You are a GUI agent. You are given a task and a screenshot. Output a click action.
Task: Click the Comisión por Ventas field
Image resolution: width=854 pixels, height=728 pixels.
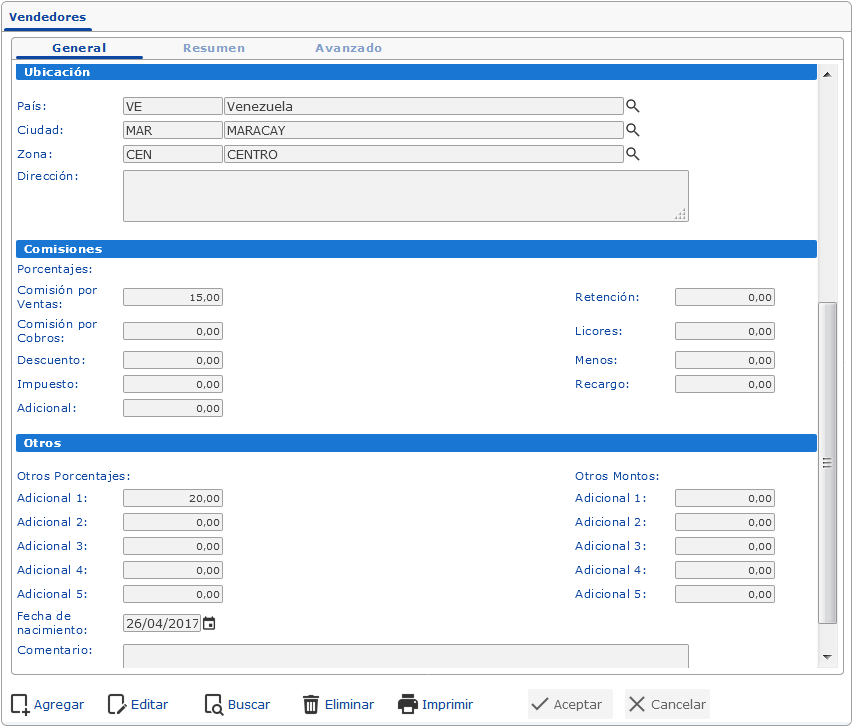[x=173, y=297]
